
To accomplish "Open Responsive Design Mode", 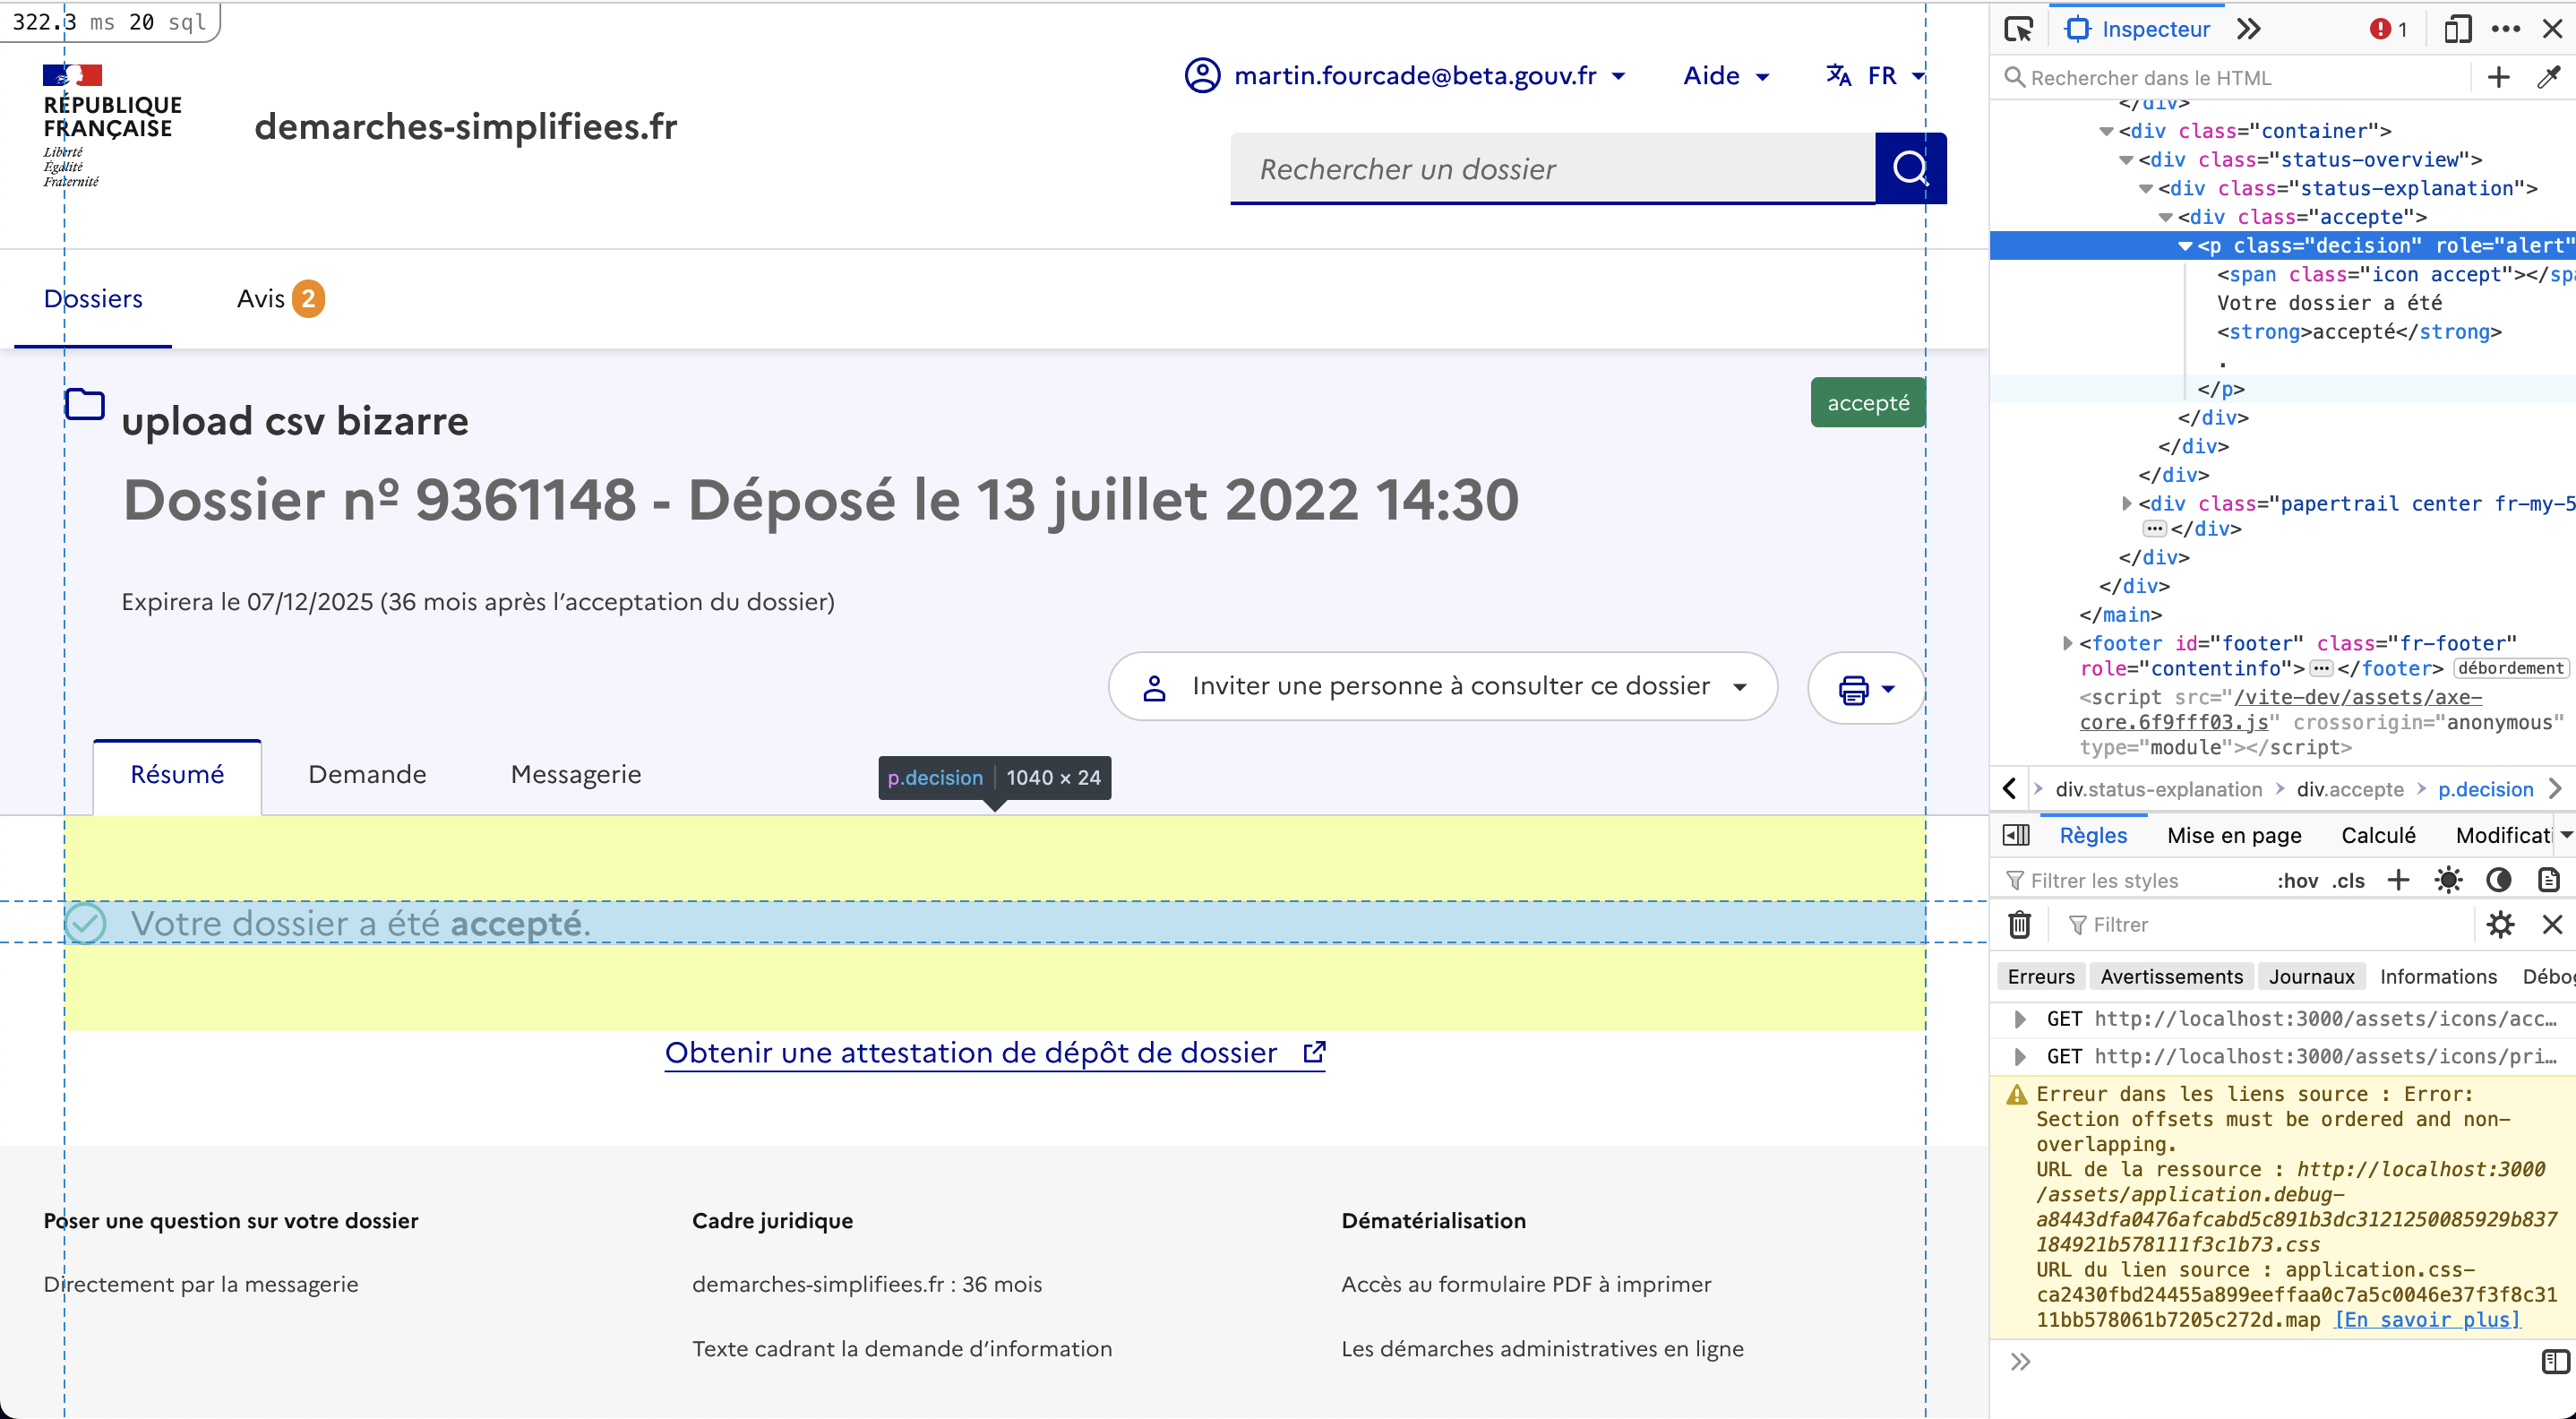I will pyautogui.click(x=2458, y=28).
